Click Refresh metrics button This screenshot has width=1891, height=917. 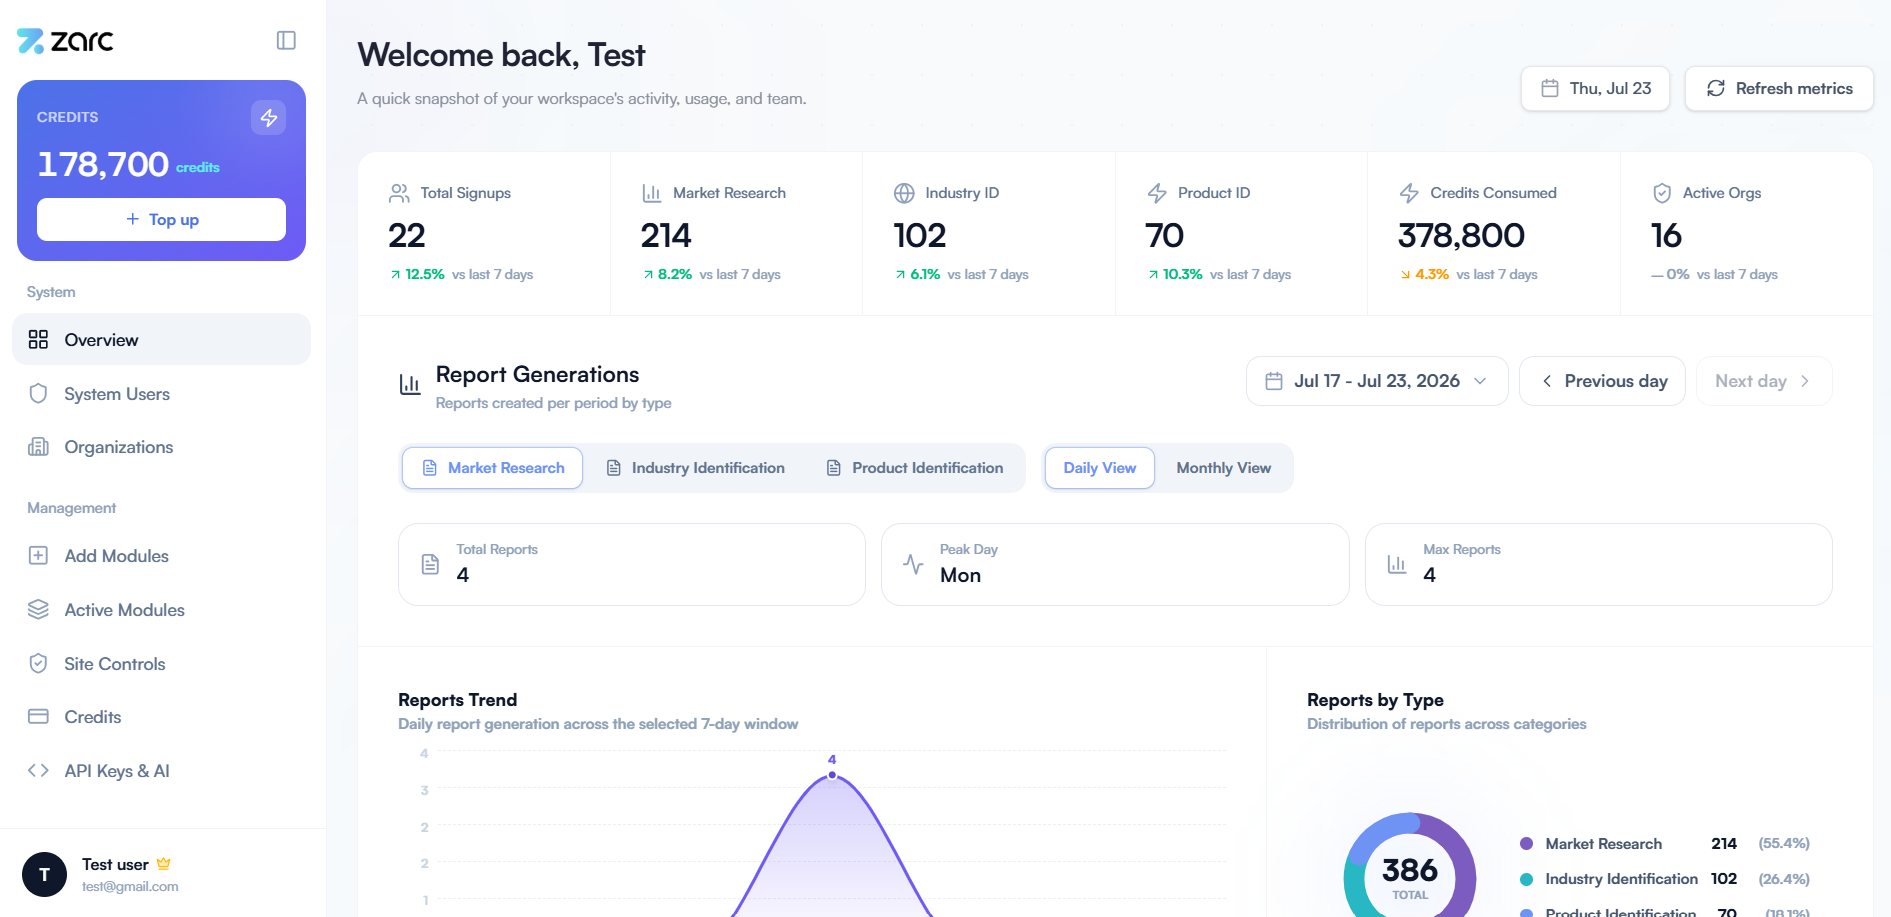(1779, 88)
